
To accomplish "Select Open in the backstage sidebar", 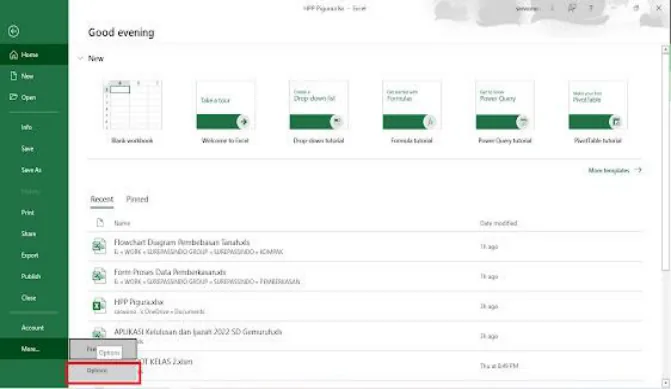I will click(34, 98).
